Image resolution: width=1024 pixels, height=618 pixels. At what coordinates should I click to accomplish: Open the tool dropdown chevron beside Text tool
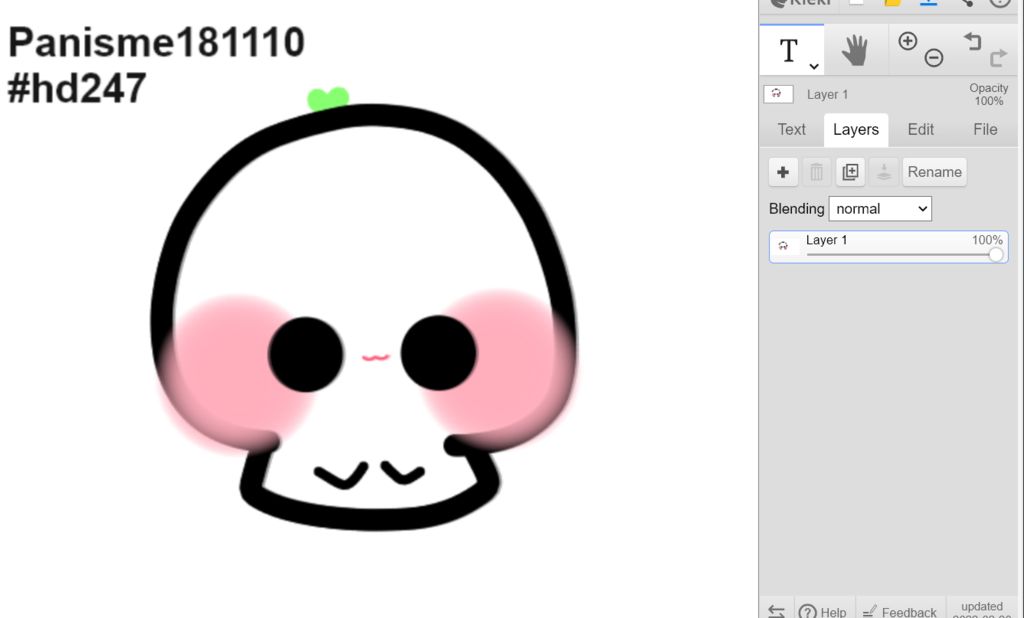tap(814, 66)
